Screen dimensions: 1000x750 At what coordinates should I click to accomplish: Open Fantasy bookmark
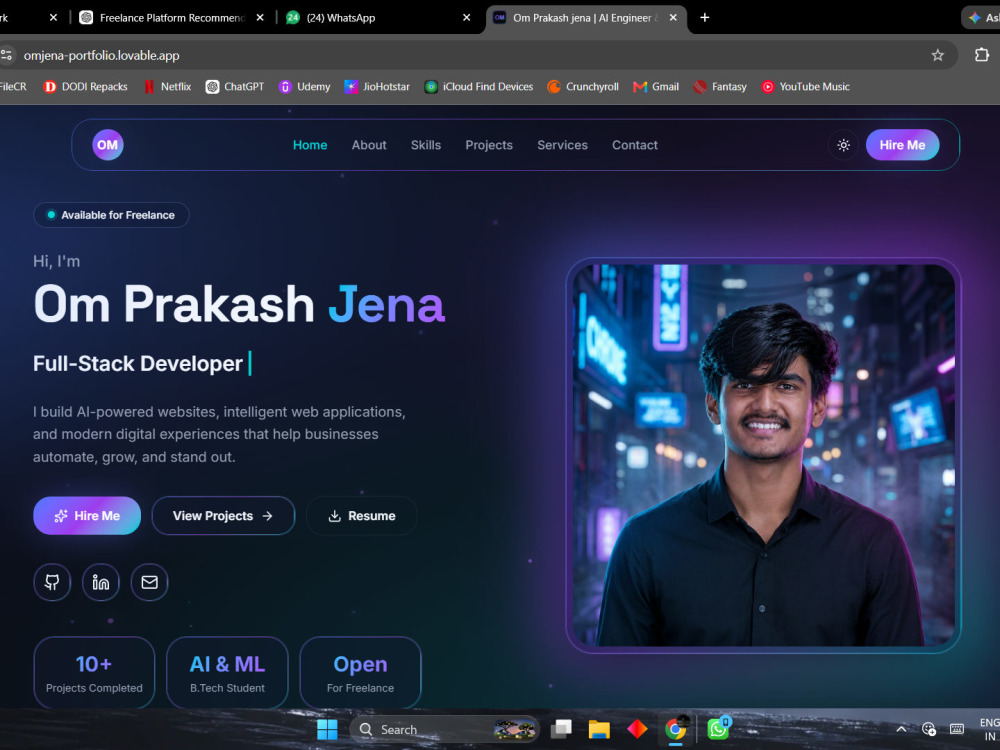[720, 87]
